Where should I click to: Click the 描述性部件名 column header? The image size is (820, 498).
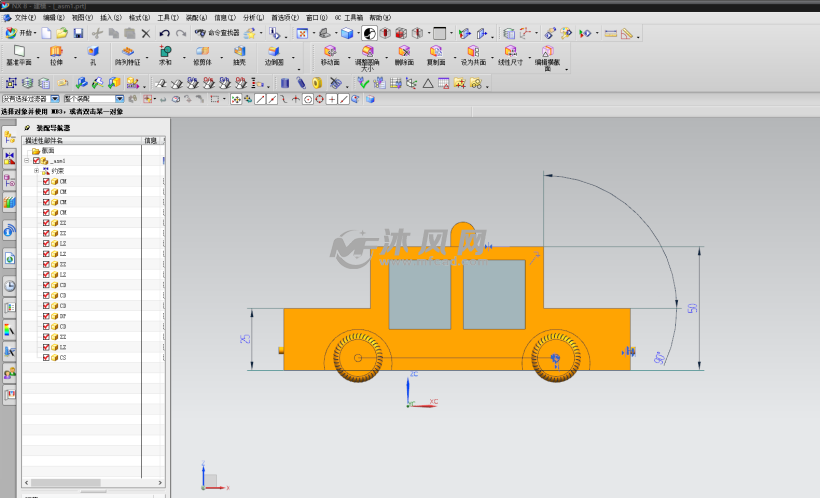pos(82,140)
